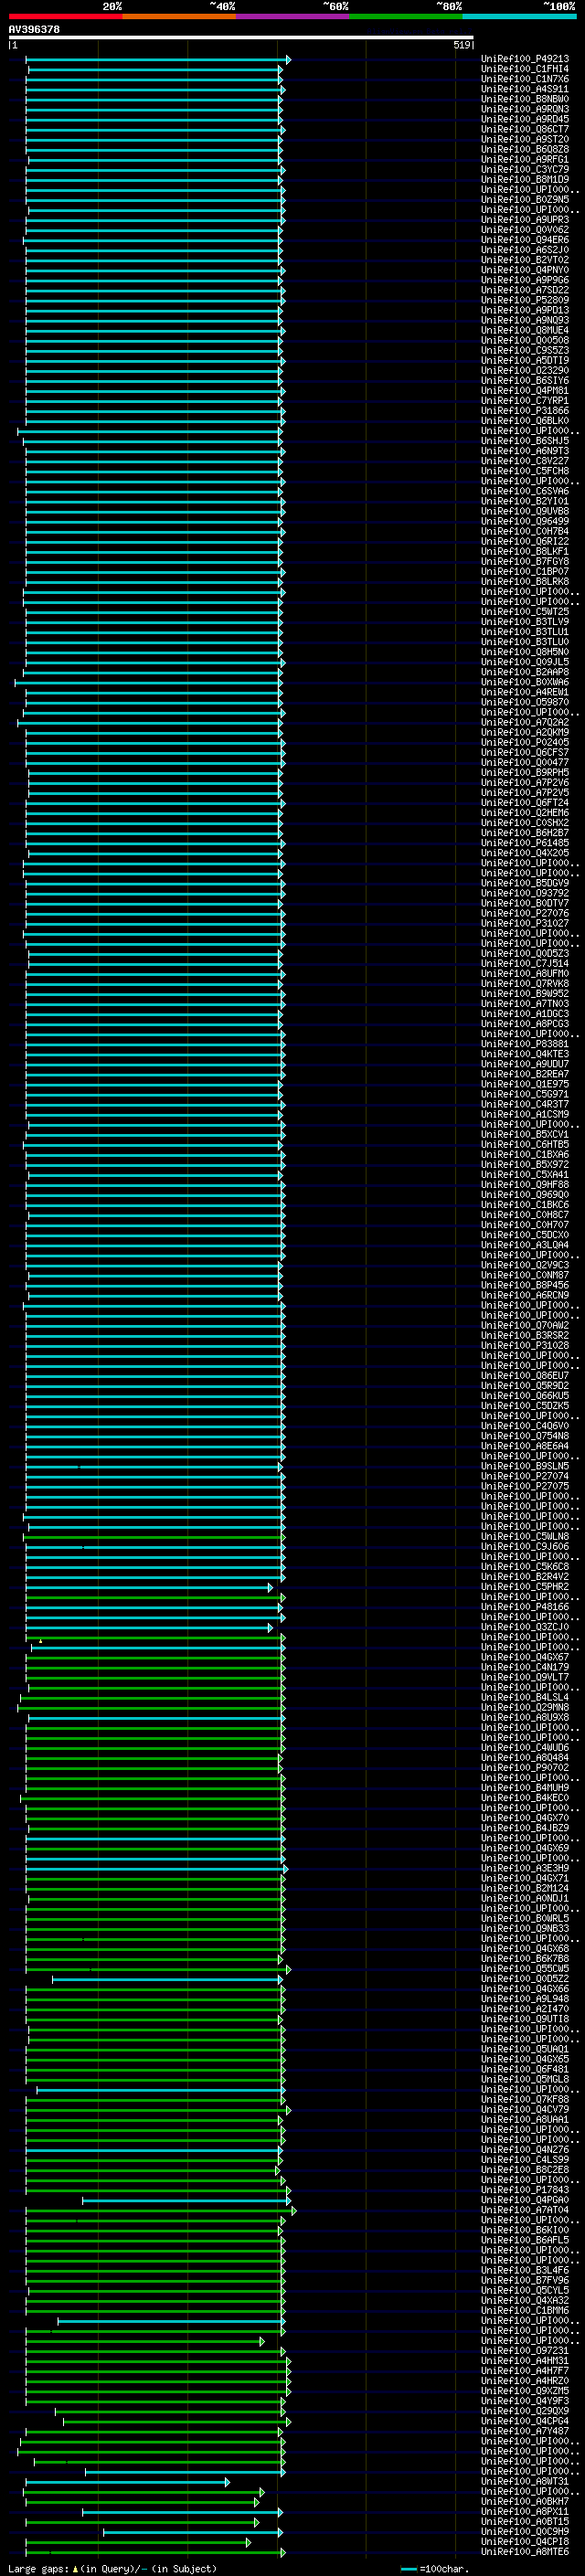The height and width of the screenshot is (2576, 585).
Task: Click the query end position 519 label
Action: point(462,45)
